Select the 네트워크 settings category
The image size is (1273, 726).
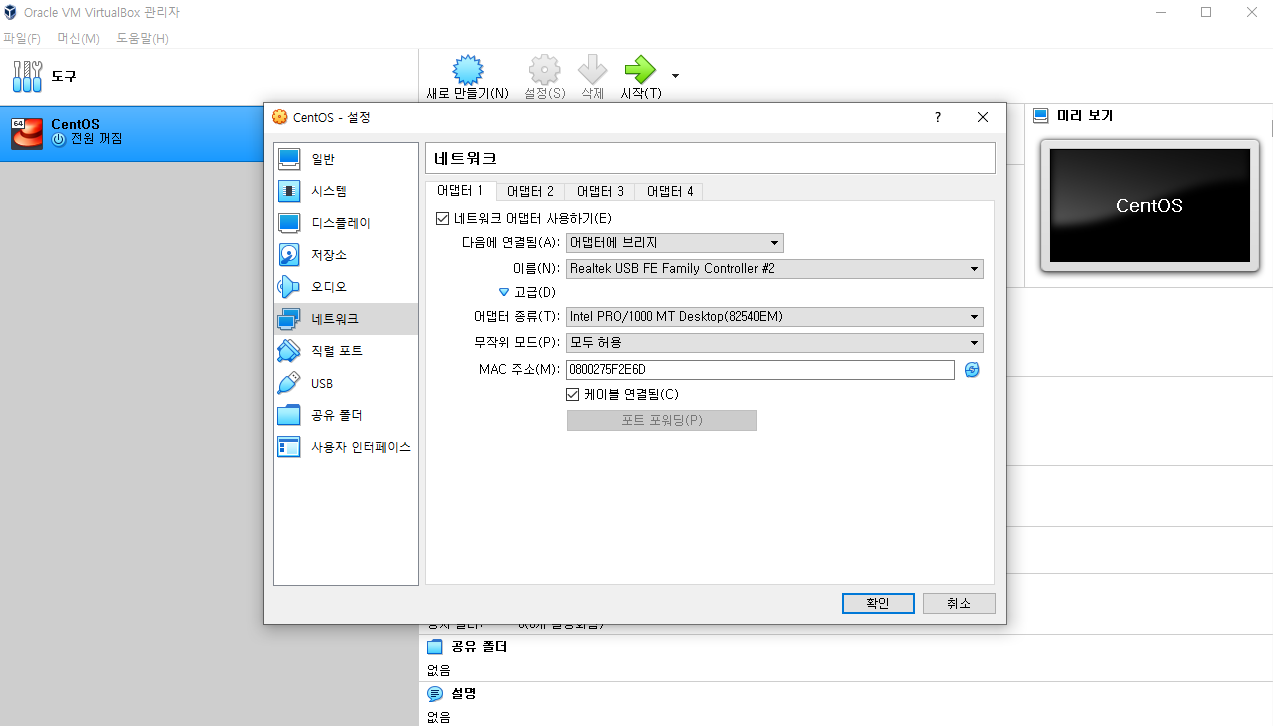tap(346, 319)
